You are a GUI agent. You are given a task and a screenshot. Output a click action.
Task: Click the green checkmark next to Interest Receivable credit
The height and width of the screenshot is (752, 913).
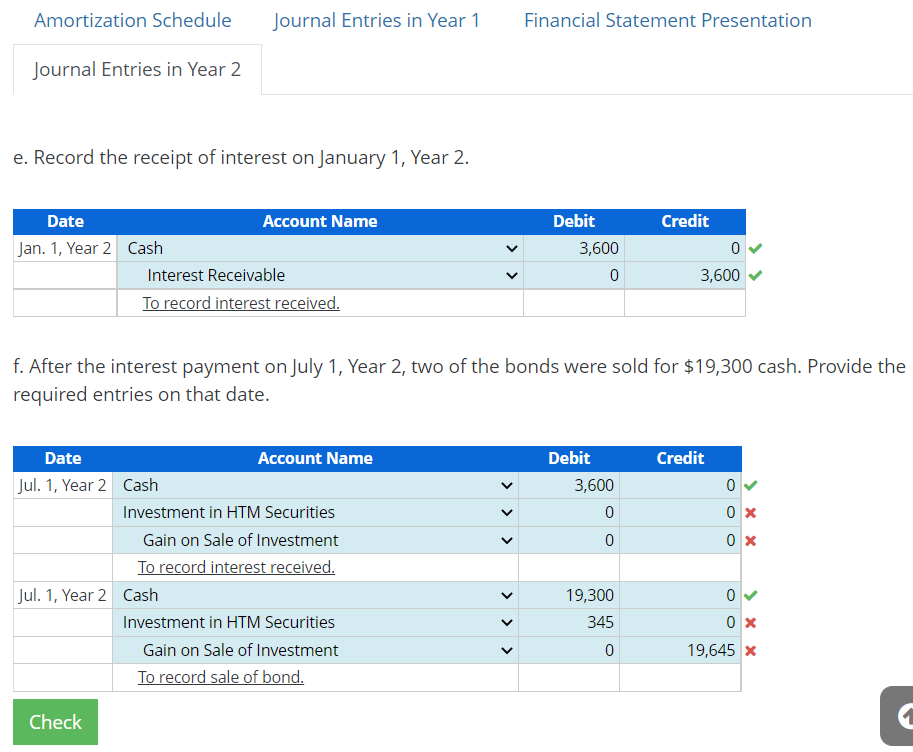click(x=755, y=275)
